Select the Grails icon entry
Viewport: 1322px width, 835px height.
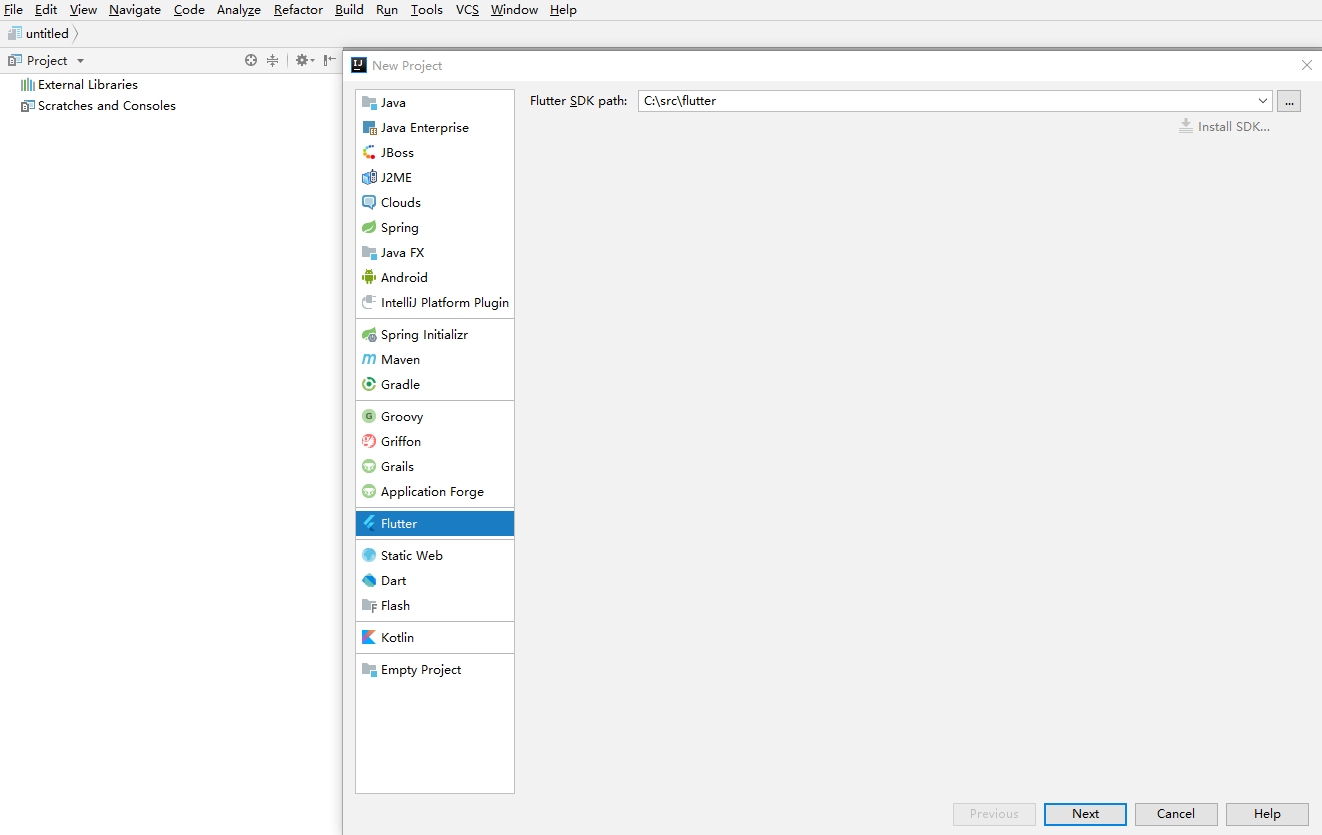pyautogui.click(x=369, y=467)
